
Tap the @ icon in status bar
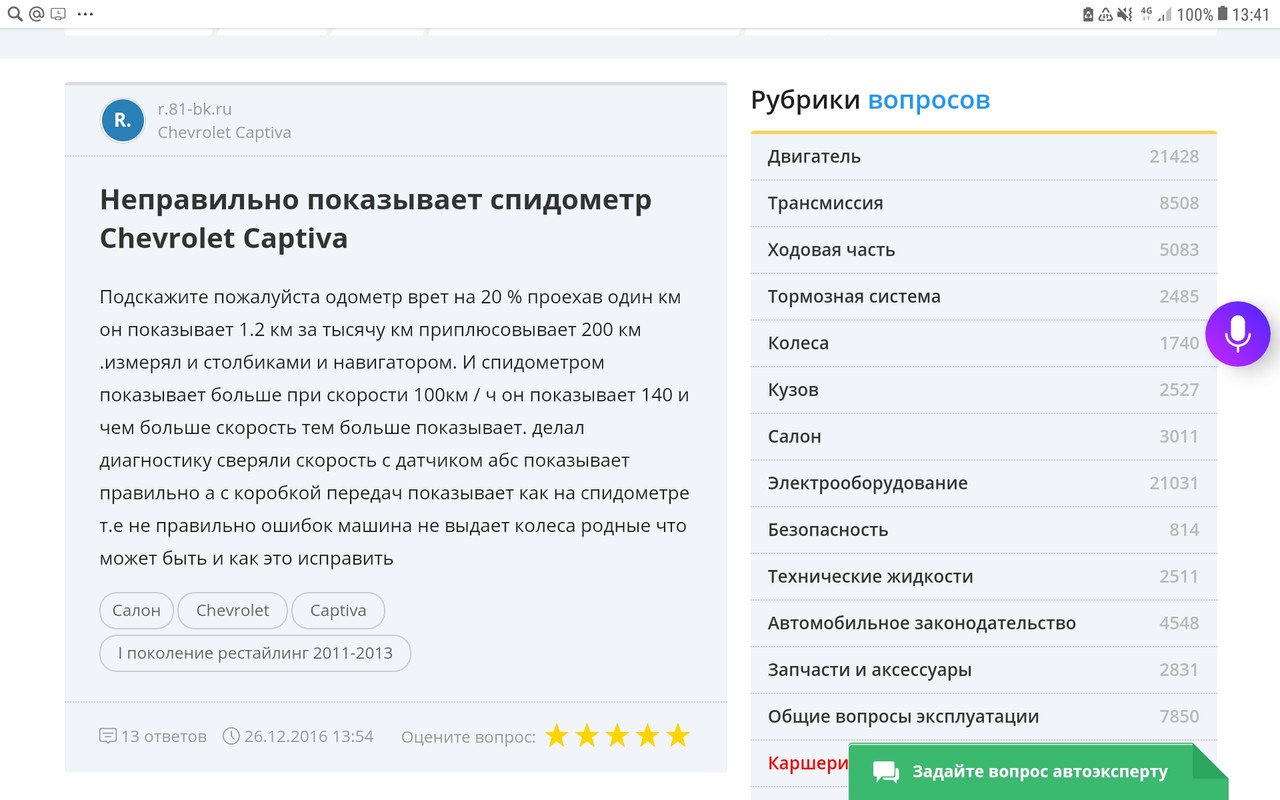[36, 14]
